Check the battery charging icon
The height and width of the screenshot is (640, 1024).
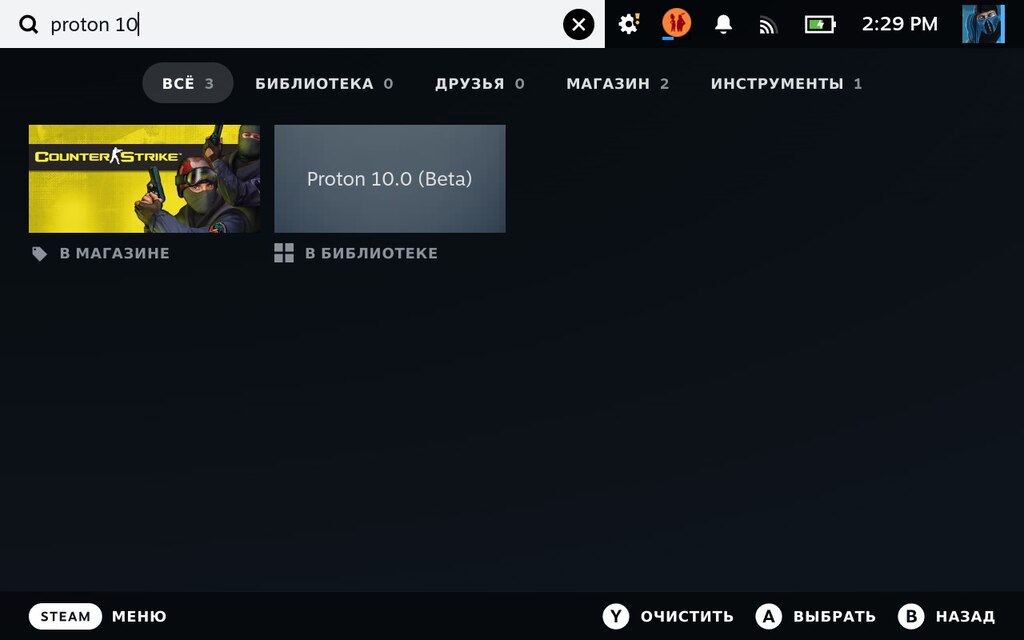tap(820, 25)
